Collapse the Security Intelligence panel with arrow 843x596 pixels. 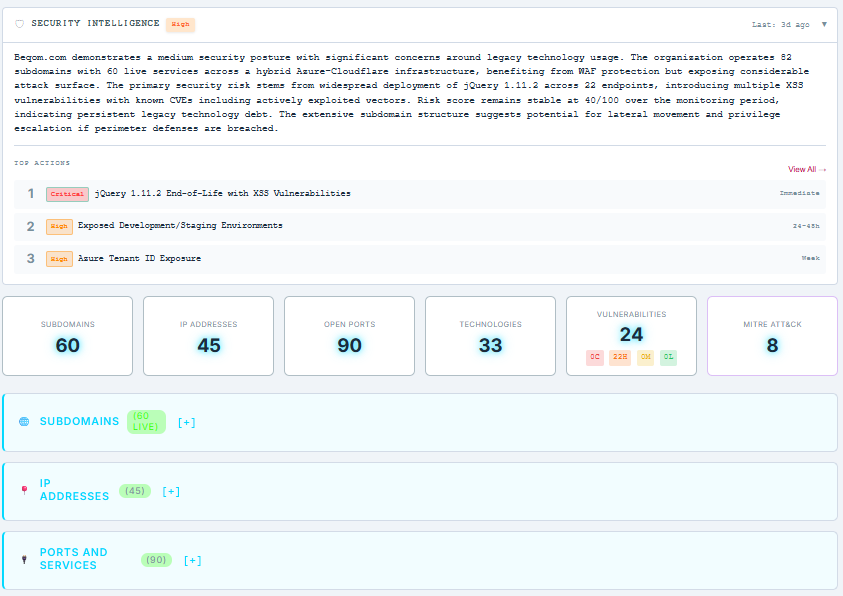click(x=824, y=24)
